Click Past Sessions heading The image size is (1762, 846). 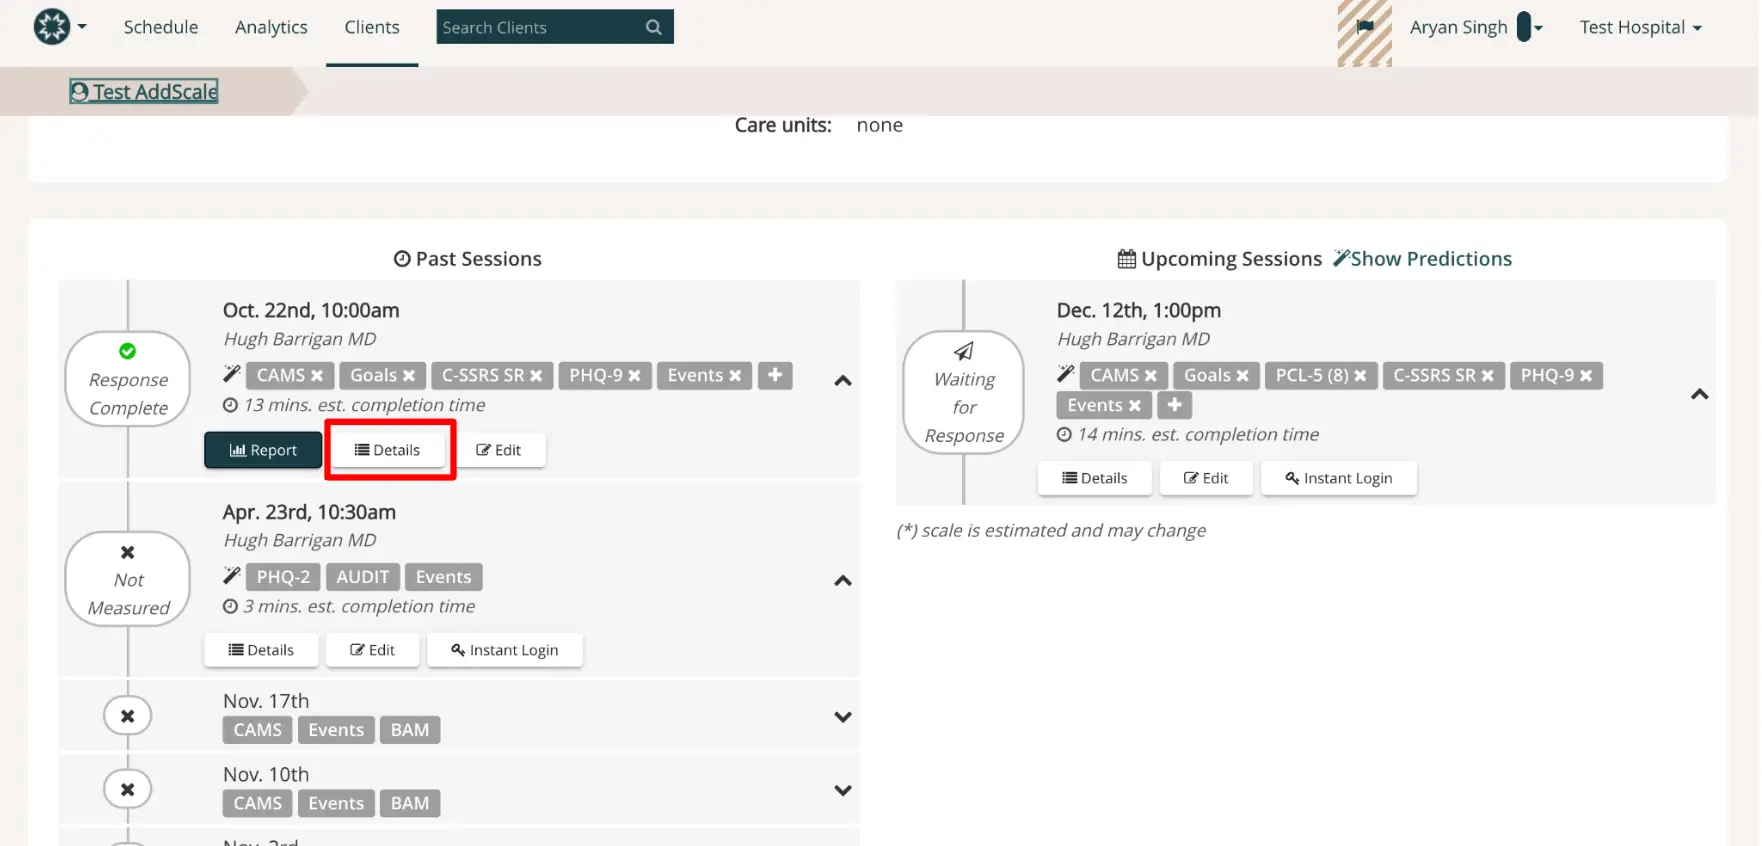click(x=468, y=259)
